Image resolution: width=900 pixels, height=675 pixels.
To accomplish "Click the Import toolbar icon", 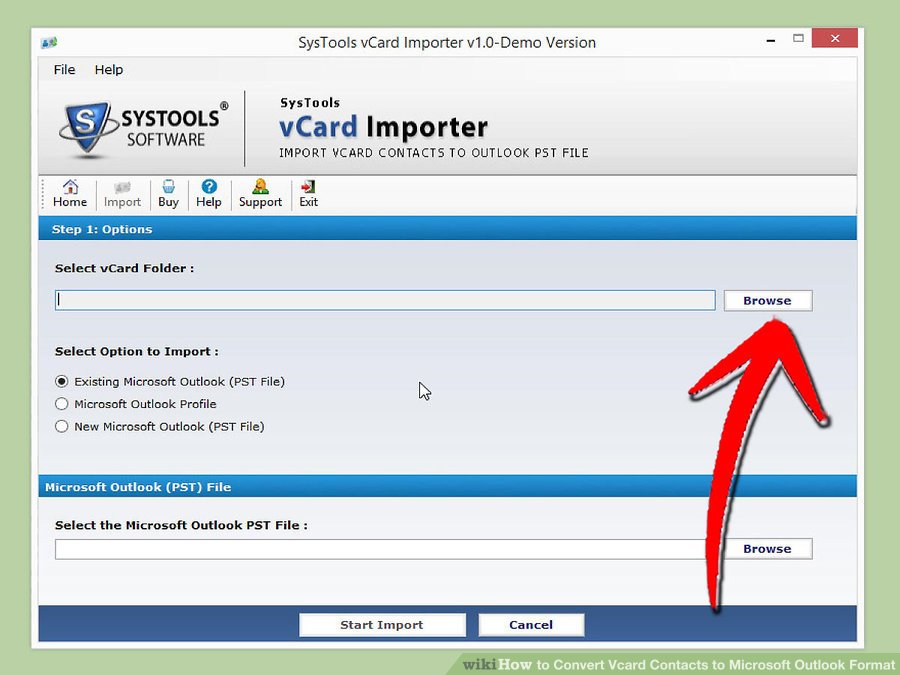I will pos(122,187).
